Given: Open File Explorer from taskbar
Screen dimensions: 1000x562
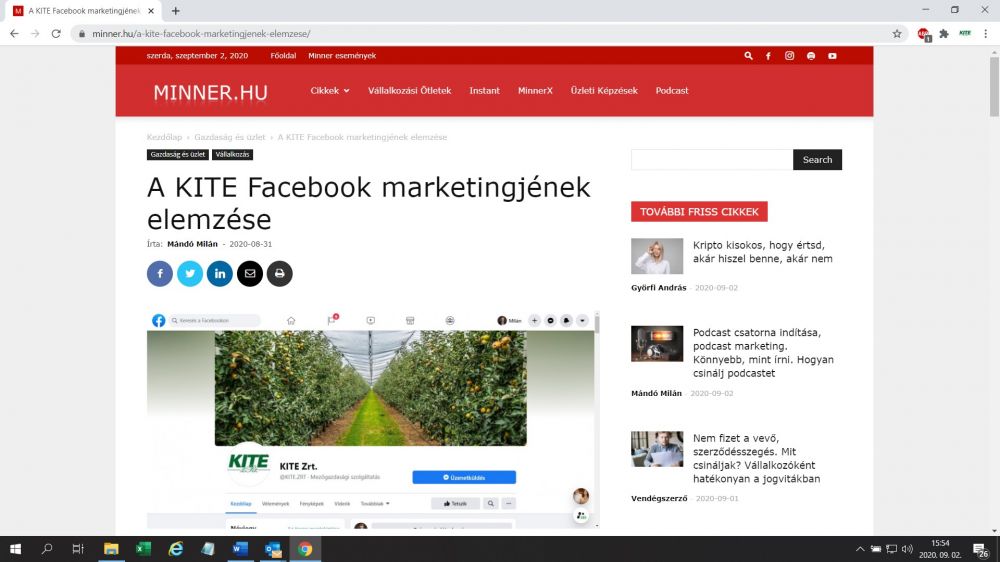Looking at the screenshot, I should (111, 549).
